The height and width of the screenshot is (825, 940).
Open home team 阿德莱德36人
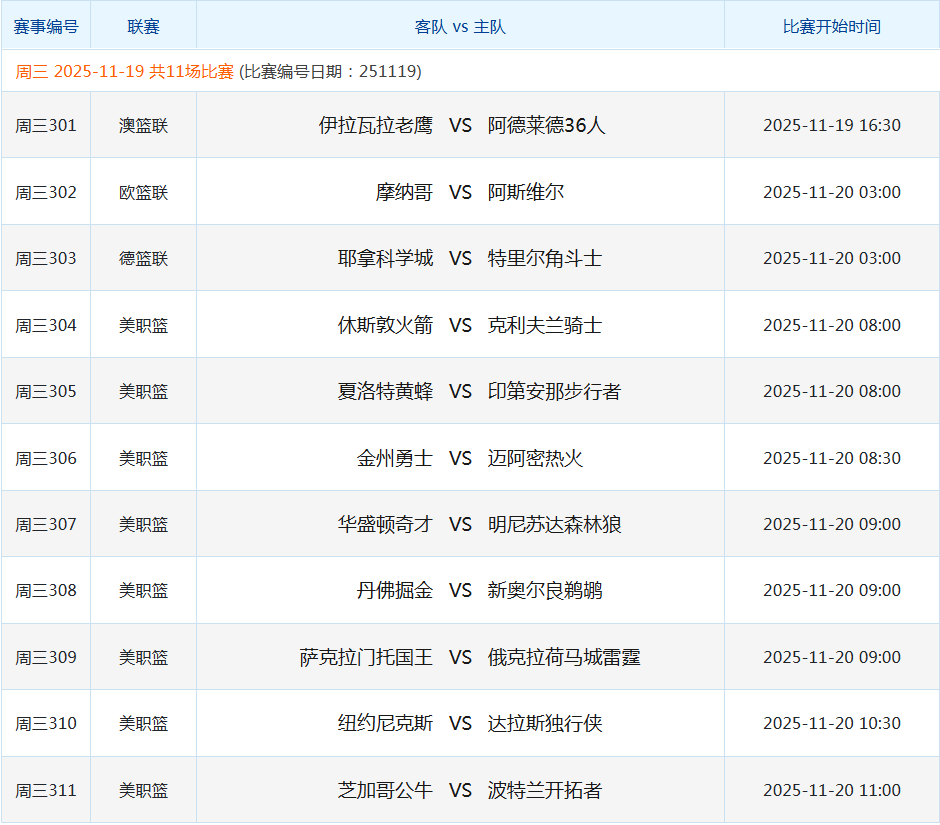pyautogui.click(x=547, y=125)
